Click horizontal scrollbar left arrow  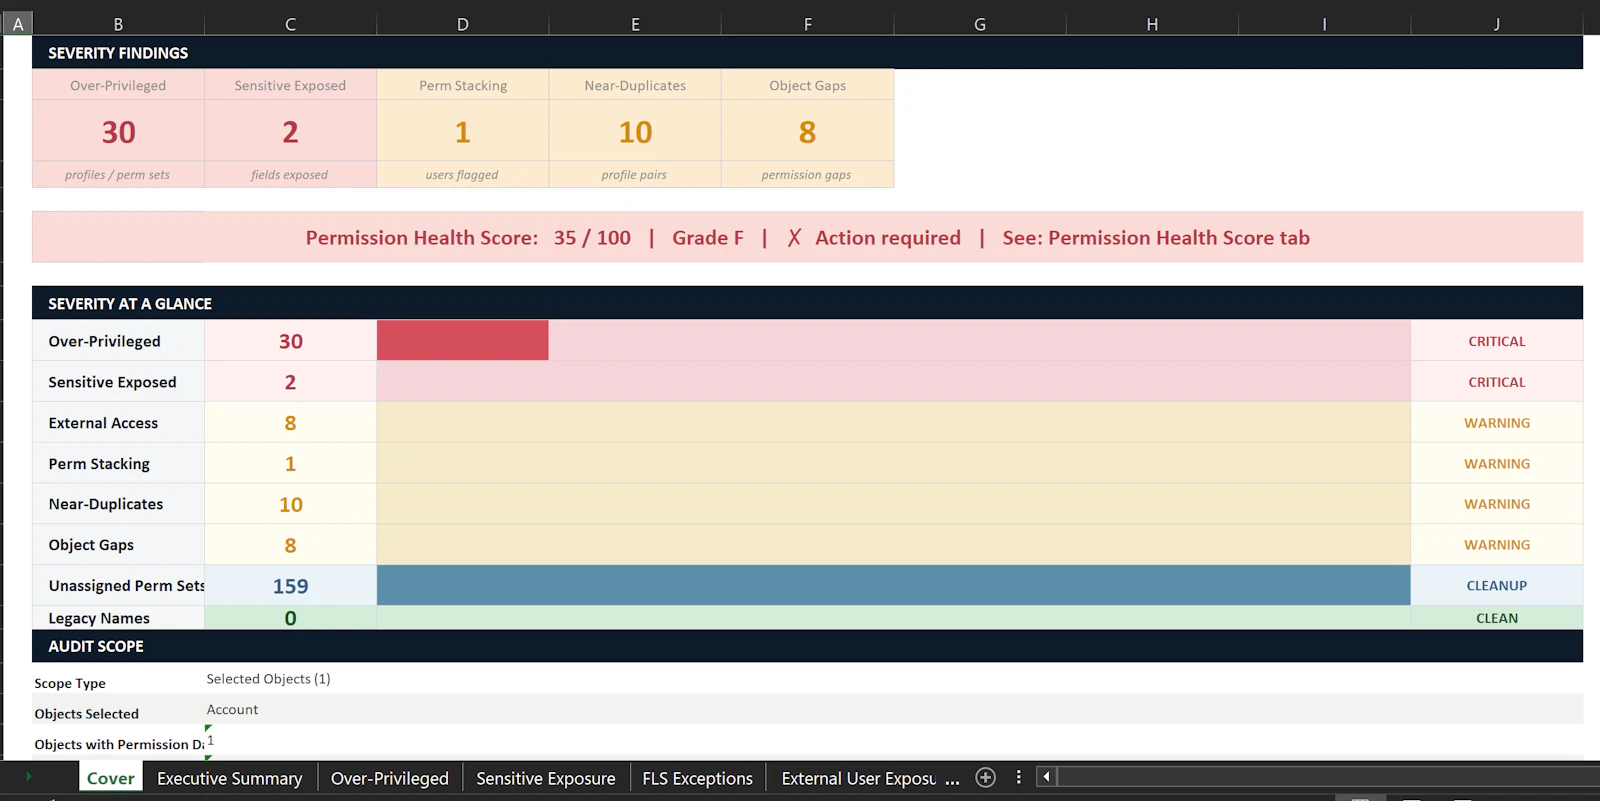[x=1046, y=777]
